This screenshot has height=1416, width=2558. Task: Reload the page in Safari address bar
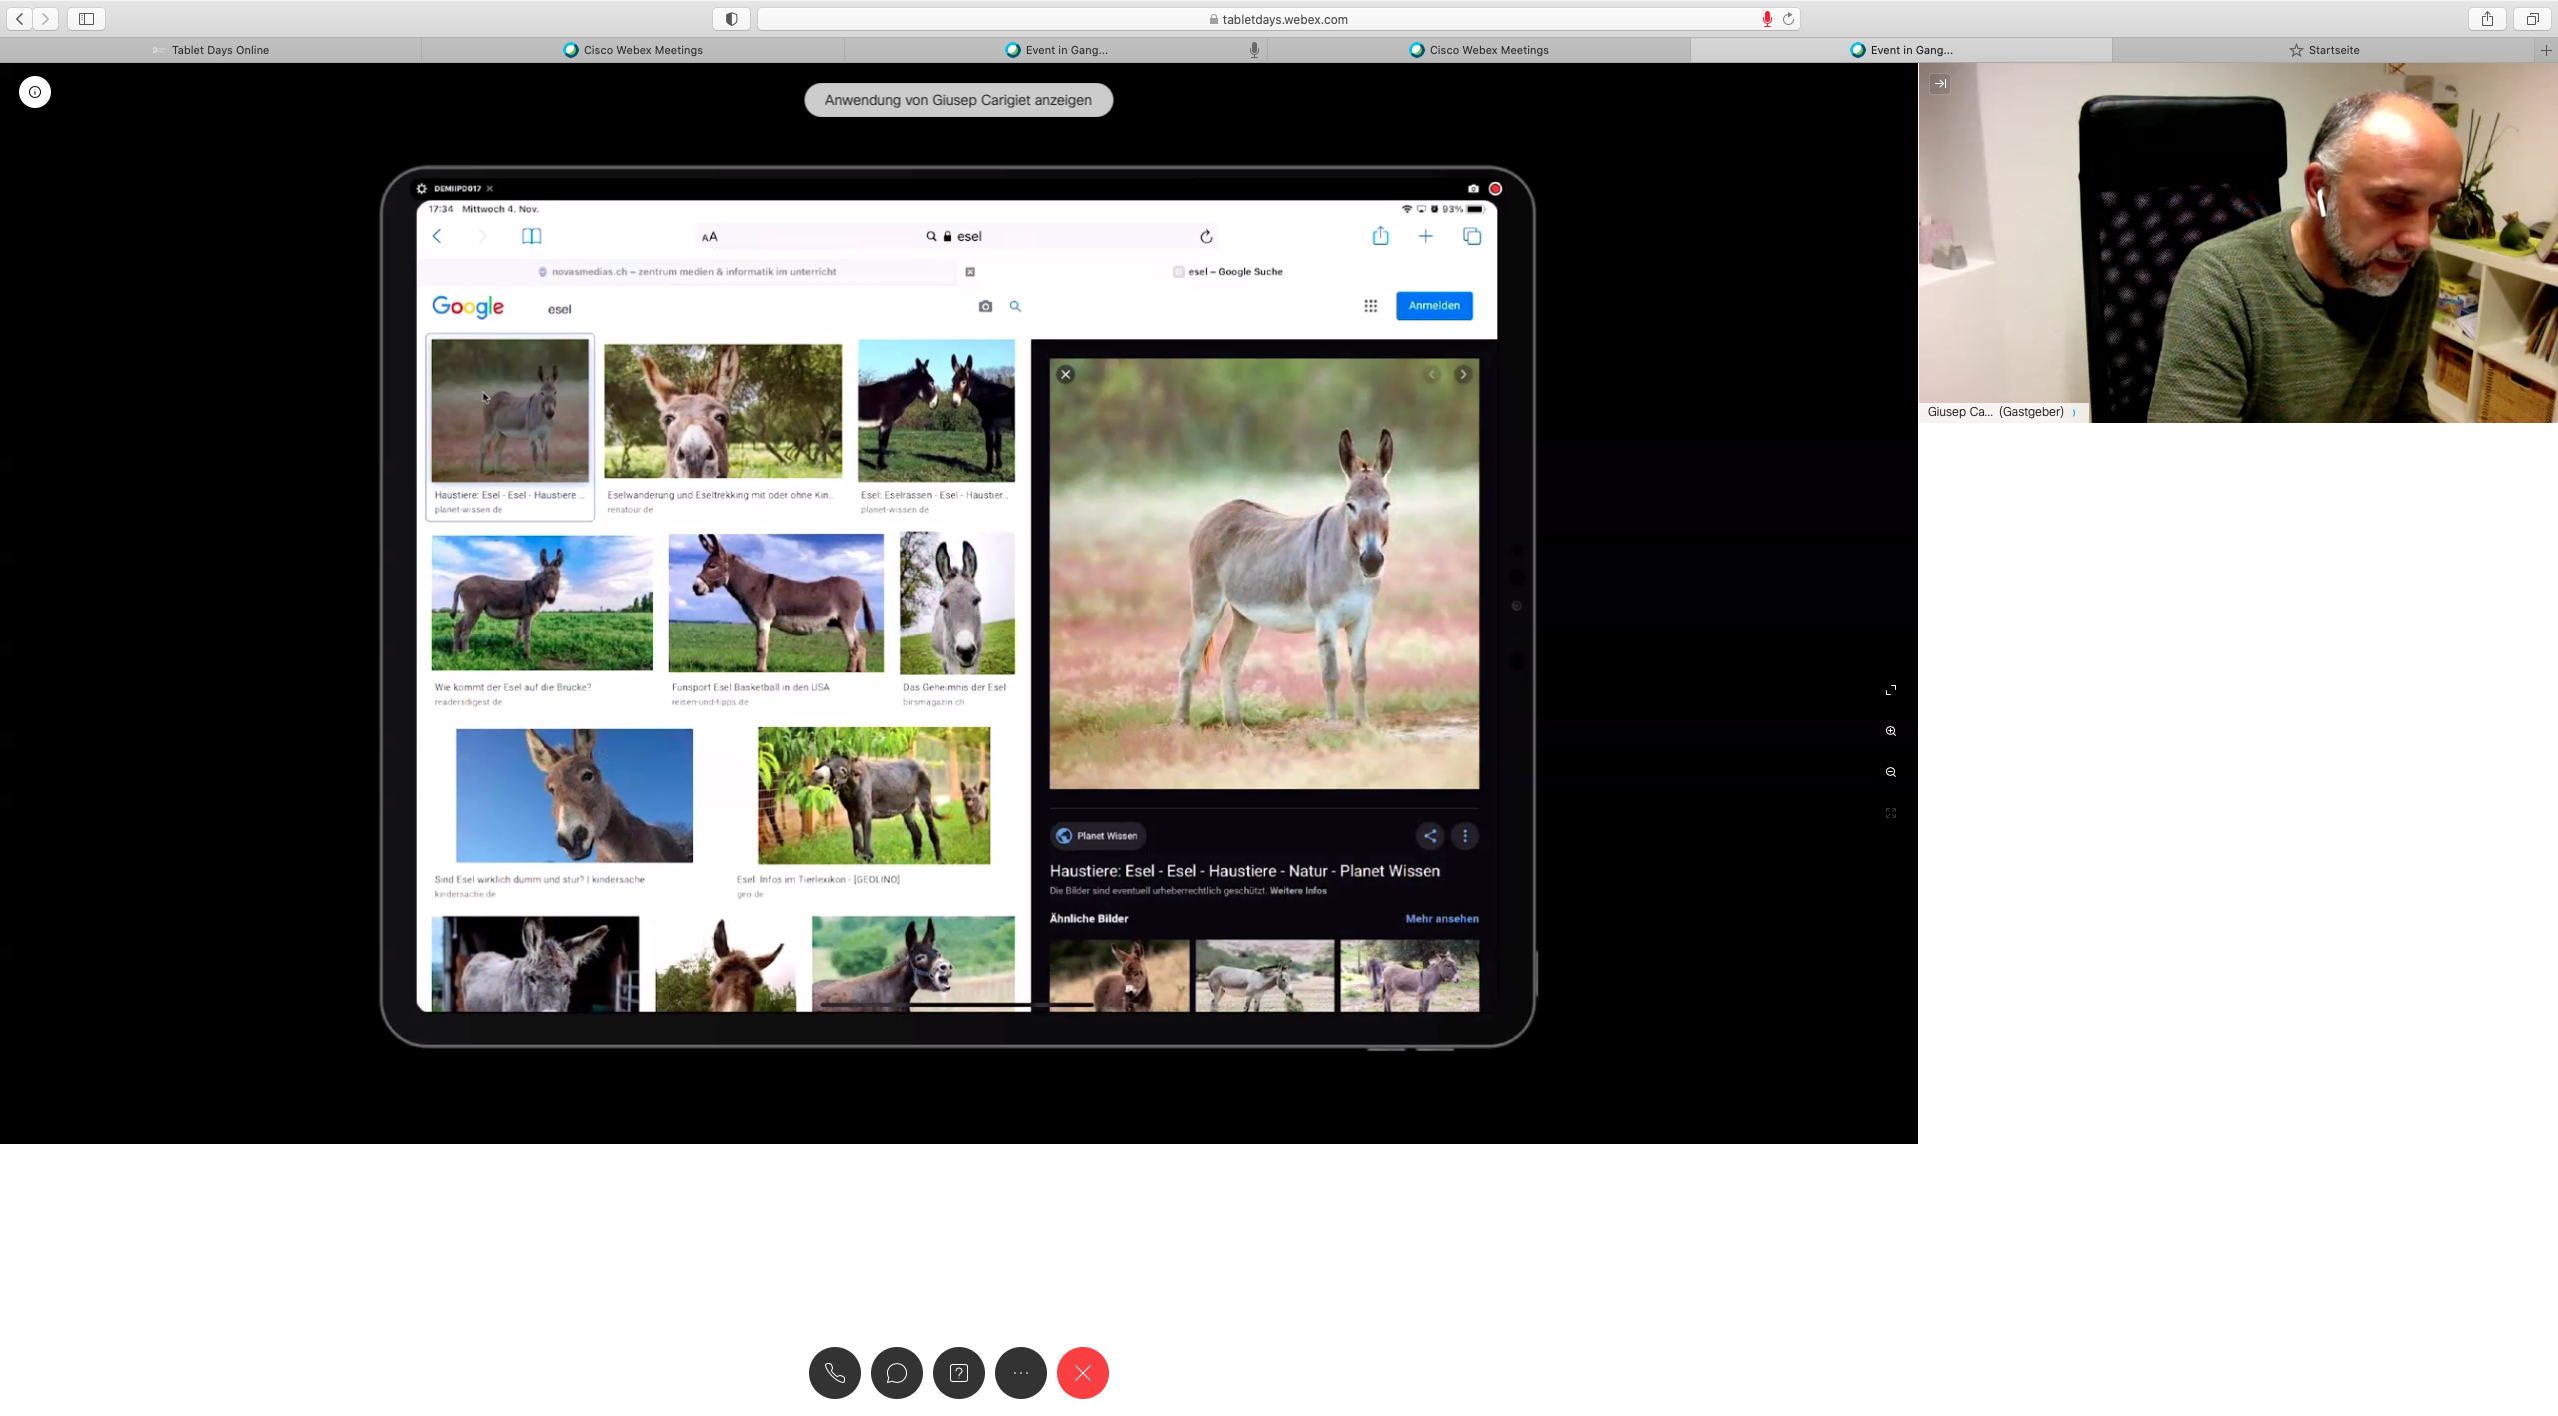(x=1788, y=19)
